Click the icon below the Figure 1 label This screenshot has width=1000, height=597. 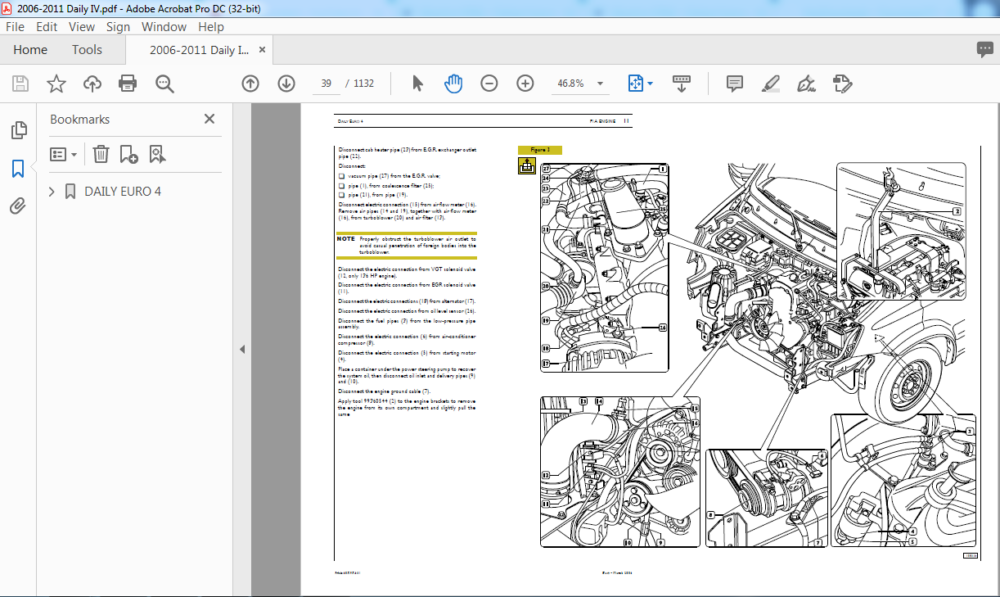527,166
